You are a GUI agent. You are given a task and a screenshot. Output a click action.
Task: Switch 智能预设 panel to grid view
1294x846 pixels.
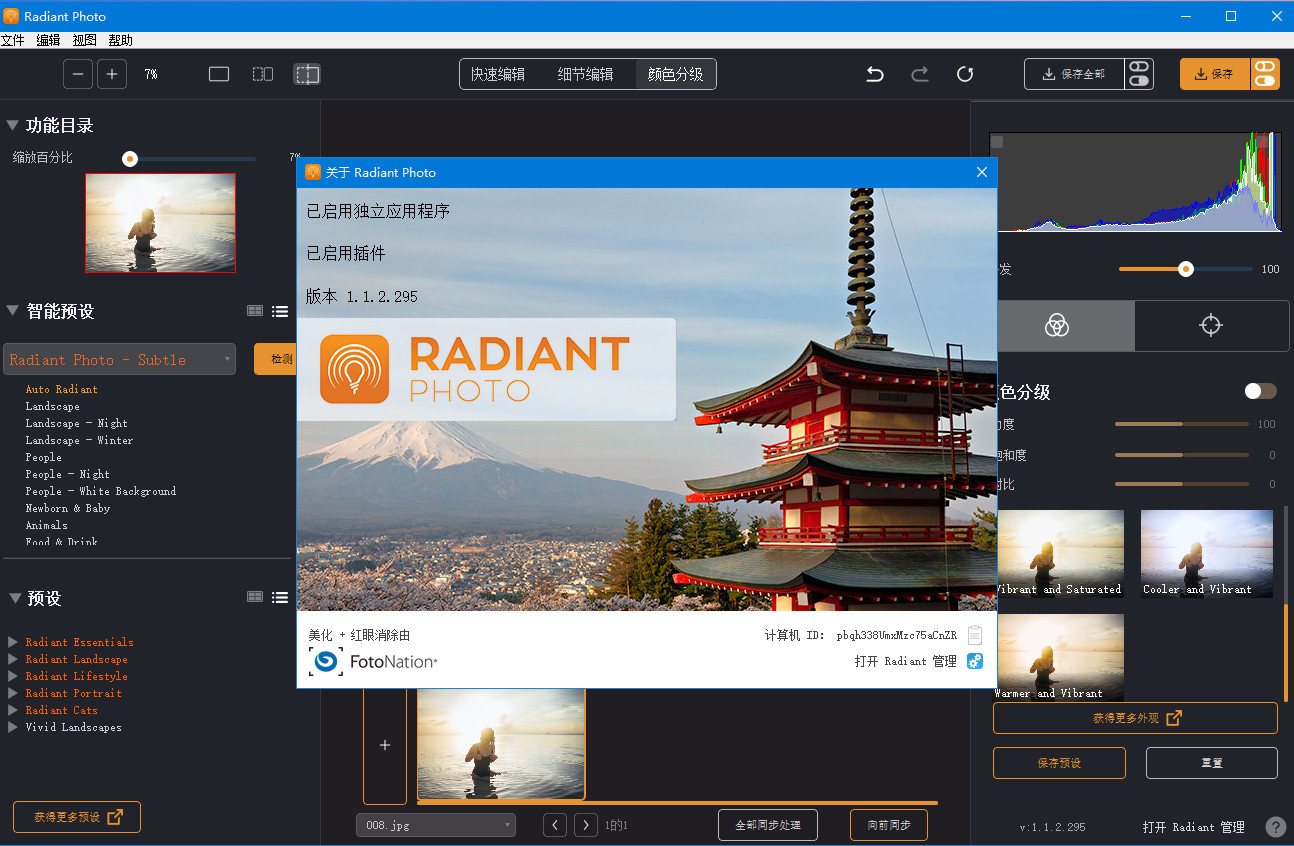pyautogui.click(x=254, y=310)
